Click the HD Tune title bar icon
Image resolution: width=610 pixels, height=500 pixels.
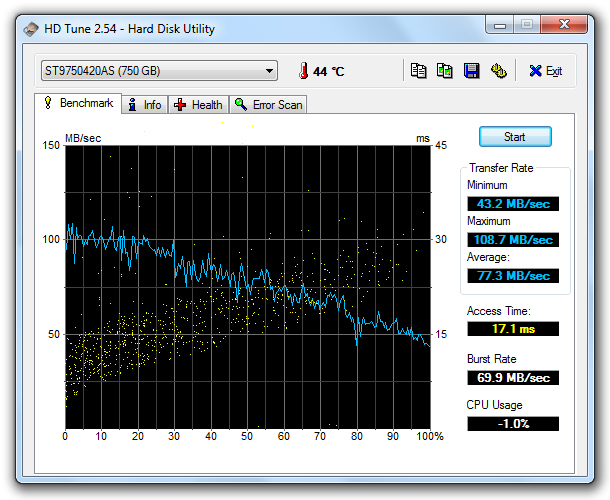click(x=31, y=29)
